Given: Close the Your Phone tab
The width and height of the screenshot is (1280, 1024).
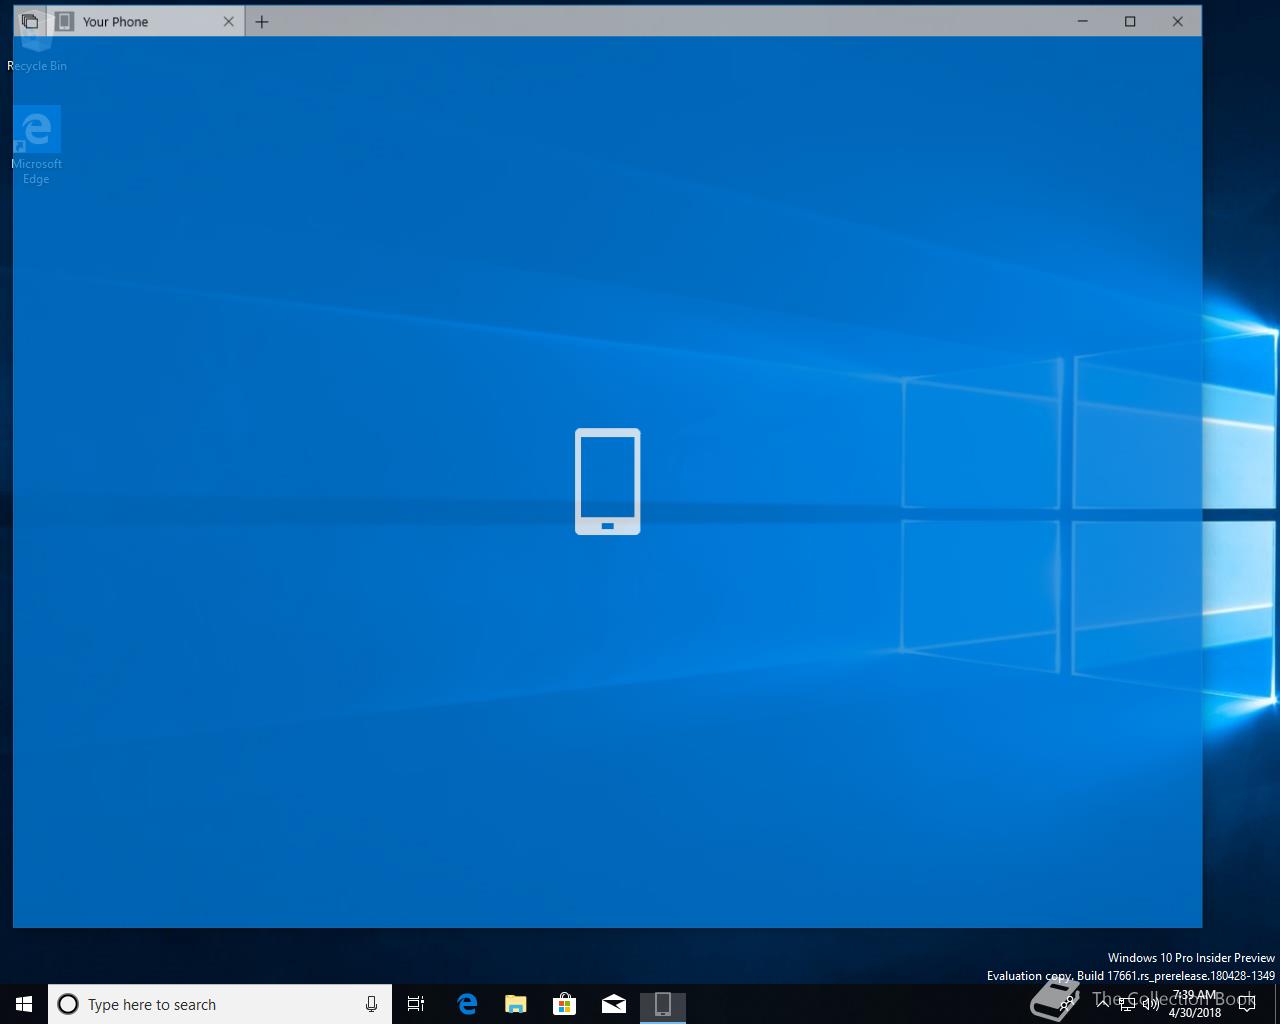Looking at the screenshot, I should (229, 21).
